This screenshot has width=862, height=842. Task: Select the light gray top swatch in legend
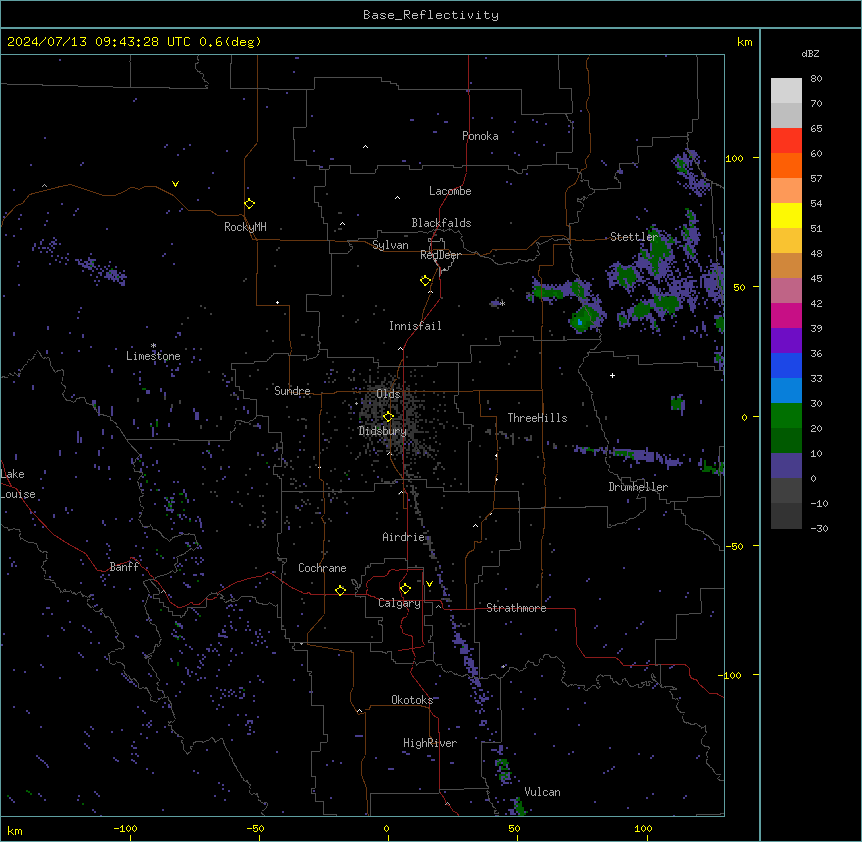tap(786, 90)
